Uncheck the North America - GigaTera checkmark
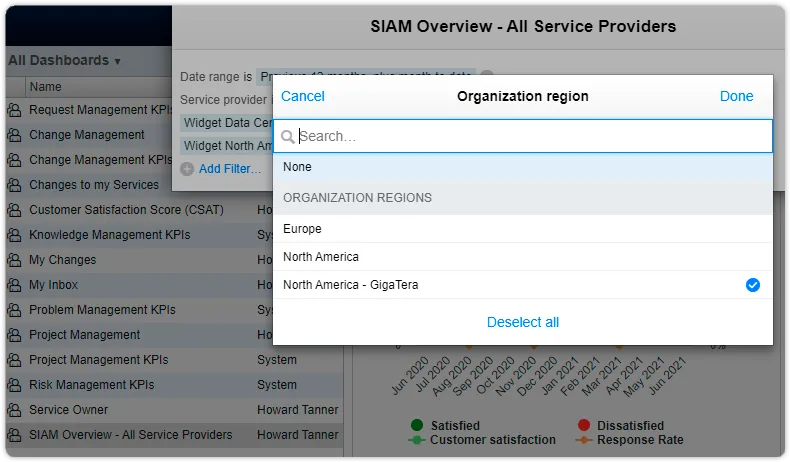The height and width of the screenshot is (462, 790). [x=753, y=285]
